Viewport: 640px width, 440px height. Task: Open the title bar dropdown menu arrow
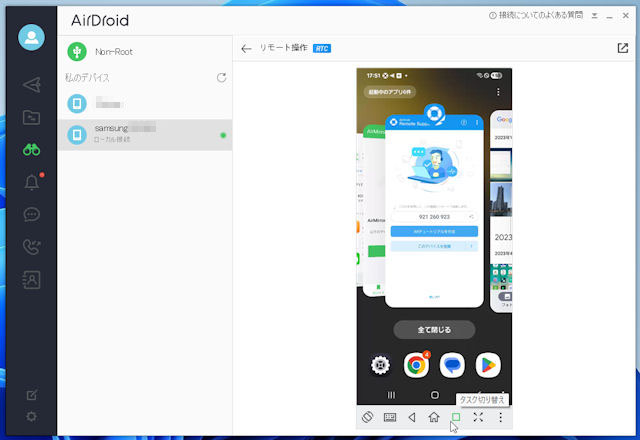pos(595,16)
